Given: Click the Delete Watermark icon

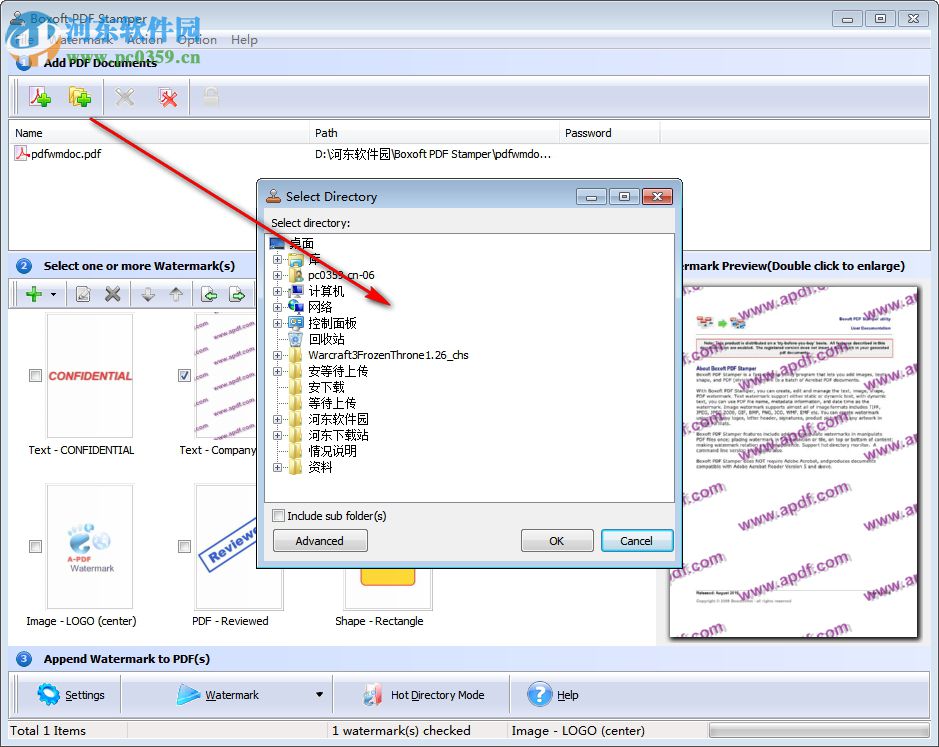Looking at the screenshot, I should (113, 294).
